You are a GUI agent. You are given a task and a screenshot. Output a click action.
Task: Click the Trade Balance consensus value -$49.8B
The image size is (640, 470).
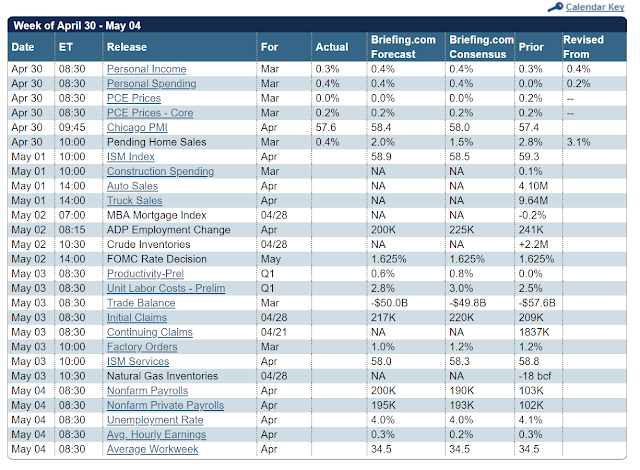tap(468, 303)
